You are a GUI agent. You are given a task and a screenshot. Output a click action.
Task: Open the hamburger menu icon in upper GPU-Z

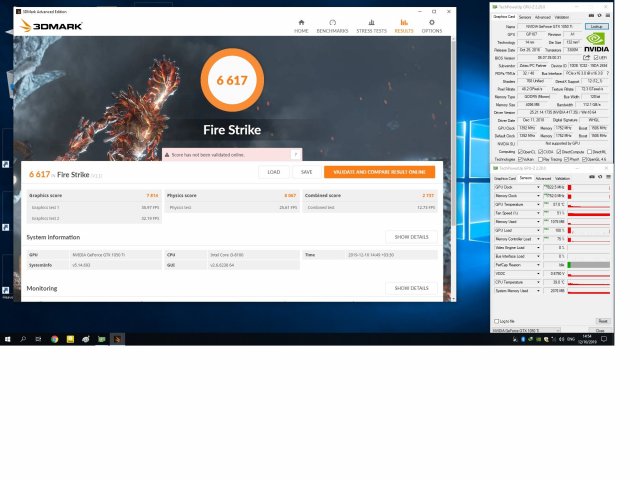coord(607,16)
